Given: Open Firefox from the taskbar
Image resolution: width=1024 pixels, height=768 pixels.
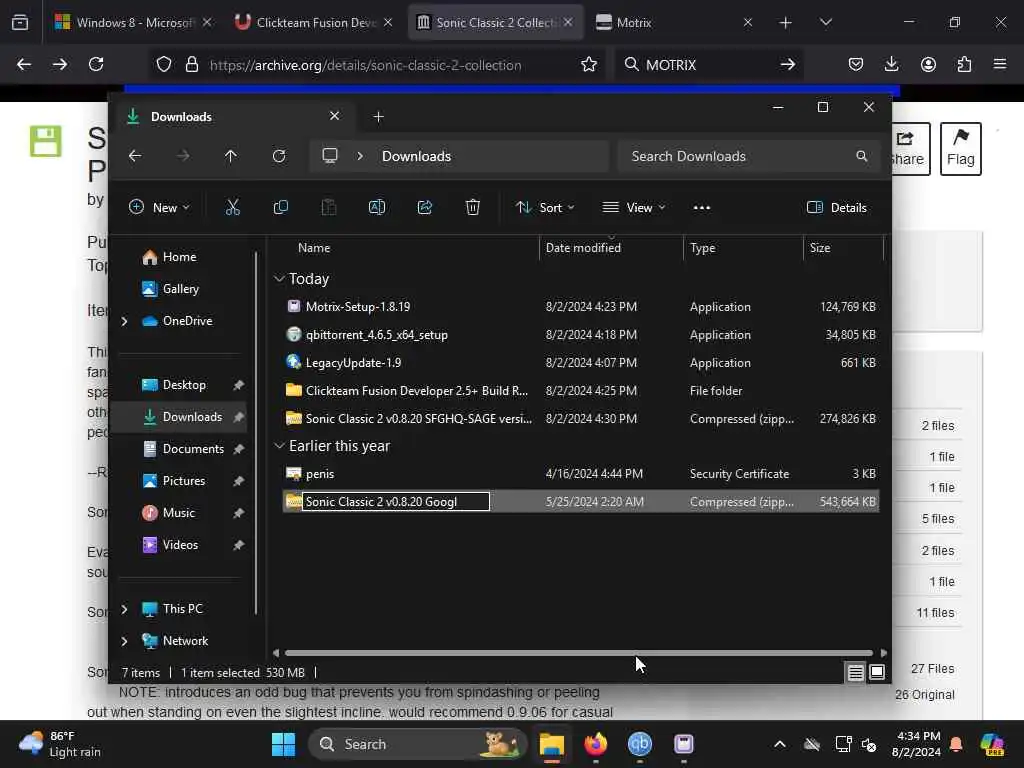Looking at the screenshot, I should tap(596, 744).
